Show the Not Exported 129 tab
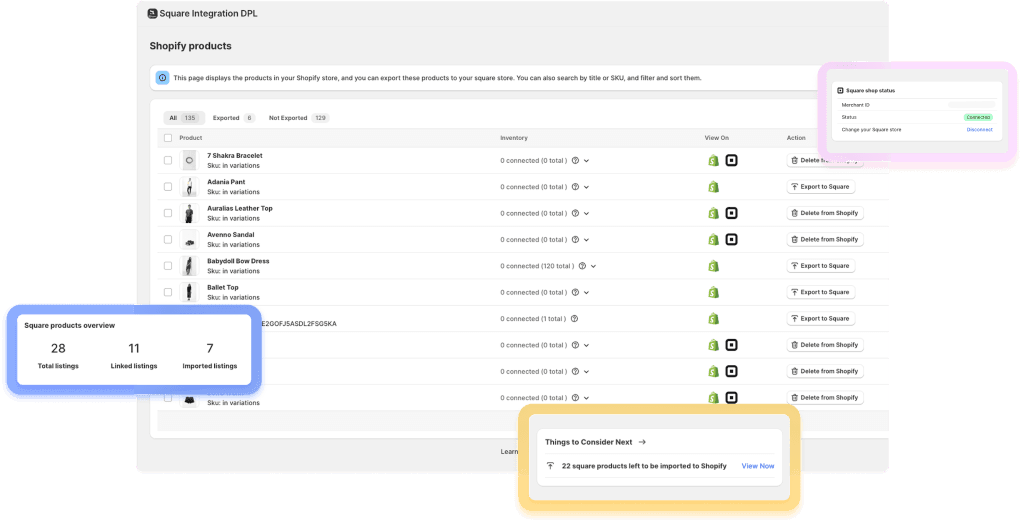The image size is (1024, 523). pyautogui.click(x=298, y=118)
